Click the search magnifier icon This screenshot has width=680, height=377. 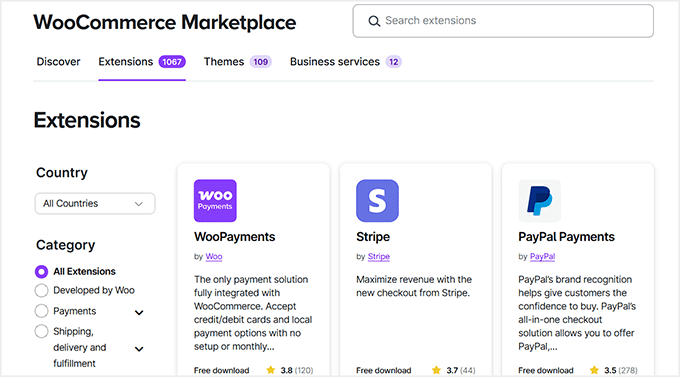click(374, 21)
